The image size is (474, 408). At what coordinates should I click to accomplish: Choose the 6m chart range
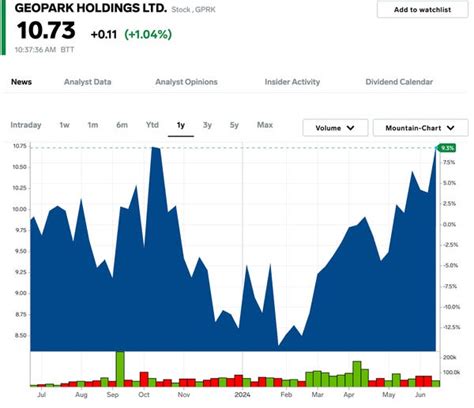[122, 125]
